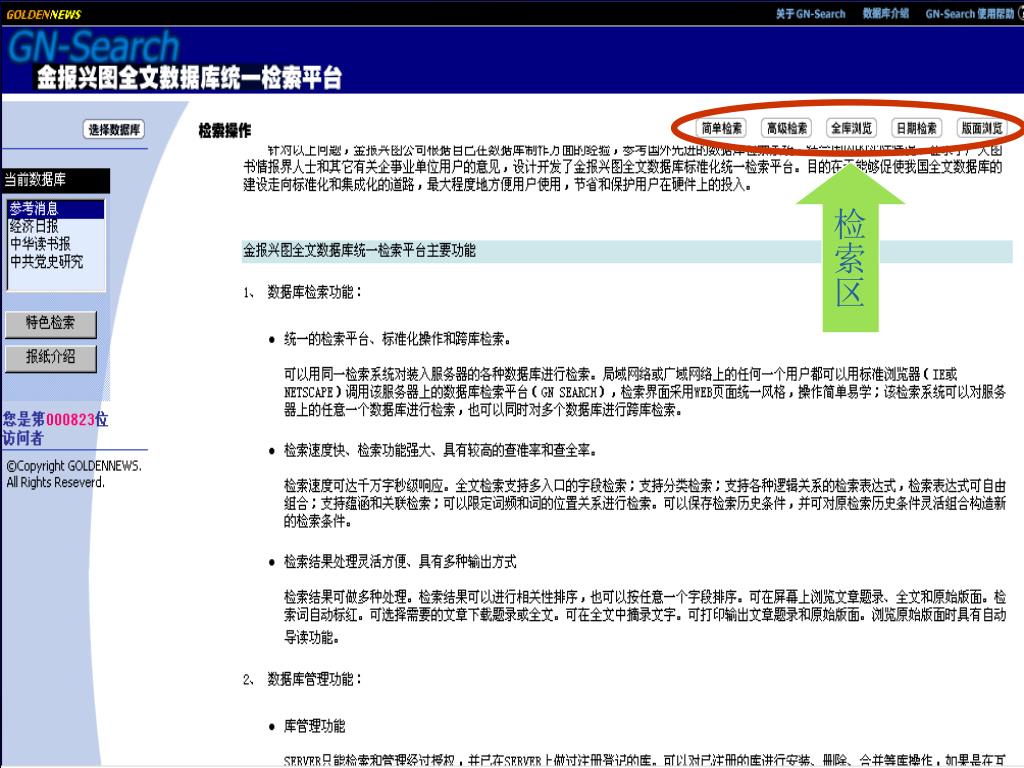Open 高级检索 advanced search
This screenshot has height=768, width=1024.
(786, 128)
